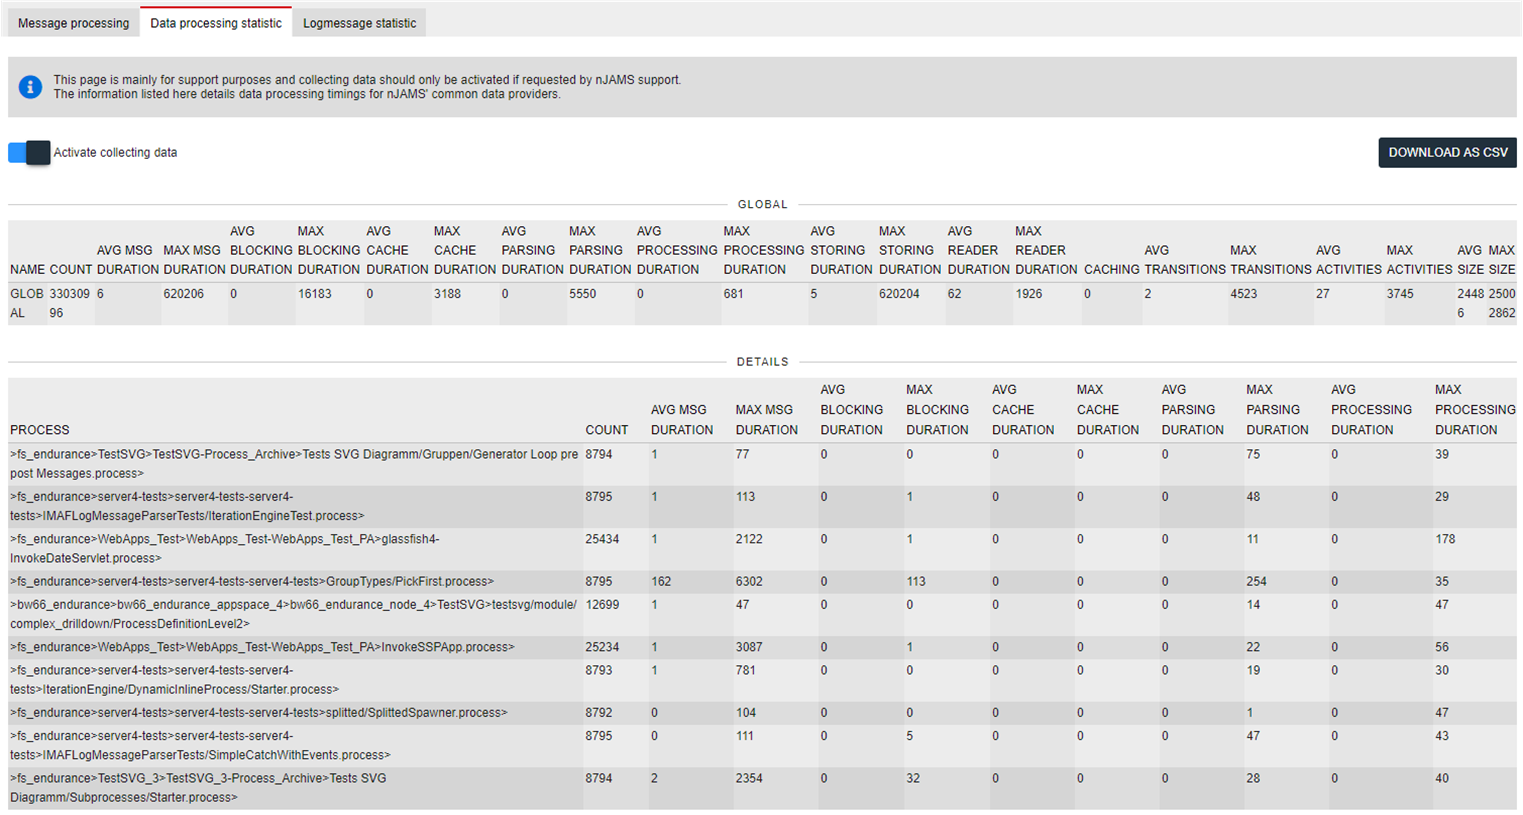Click the Global max parsing value 5550
Image resolution: width=1523 pixels, height=815 pixels.
pyautogui.click(x=582, y=294)
